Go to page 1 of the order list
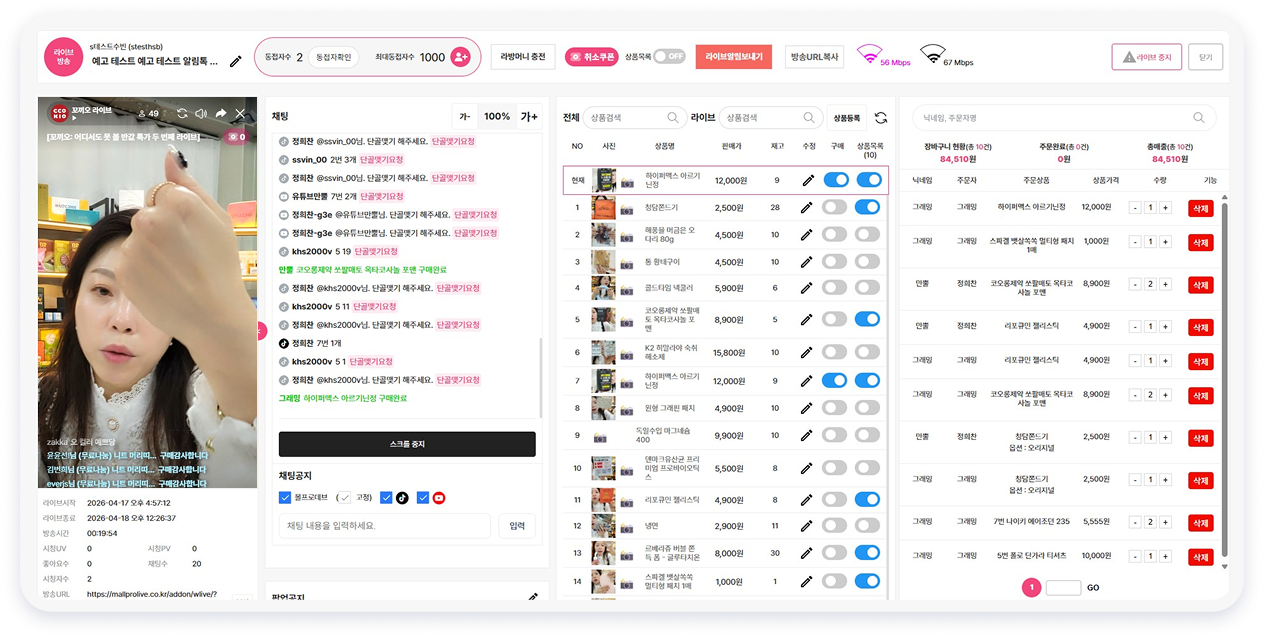Screen dimensions: 1264x638 pos(1031,588)
